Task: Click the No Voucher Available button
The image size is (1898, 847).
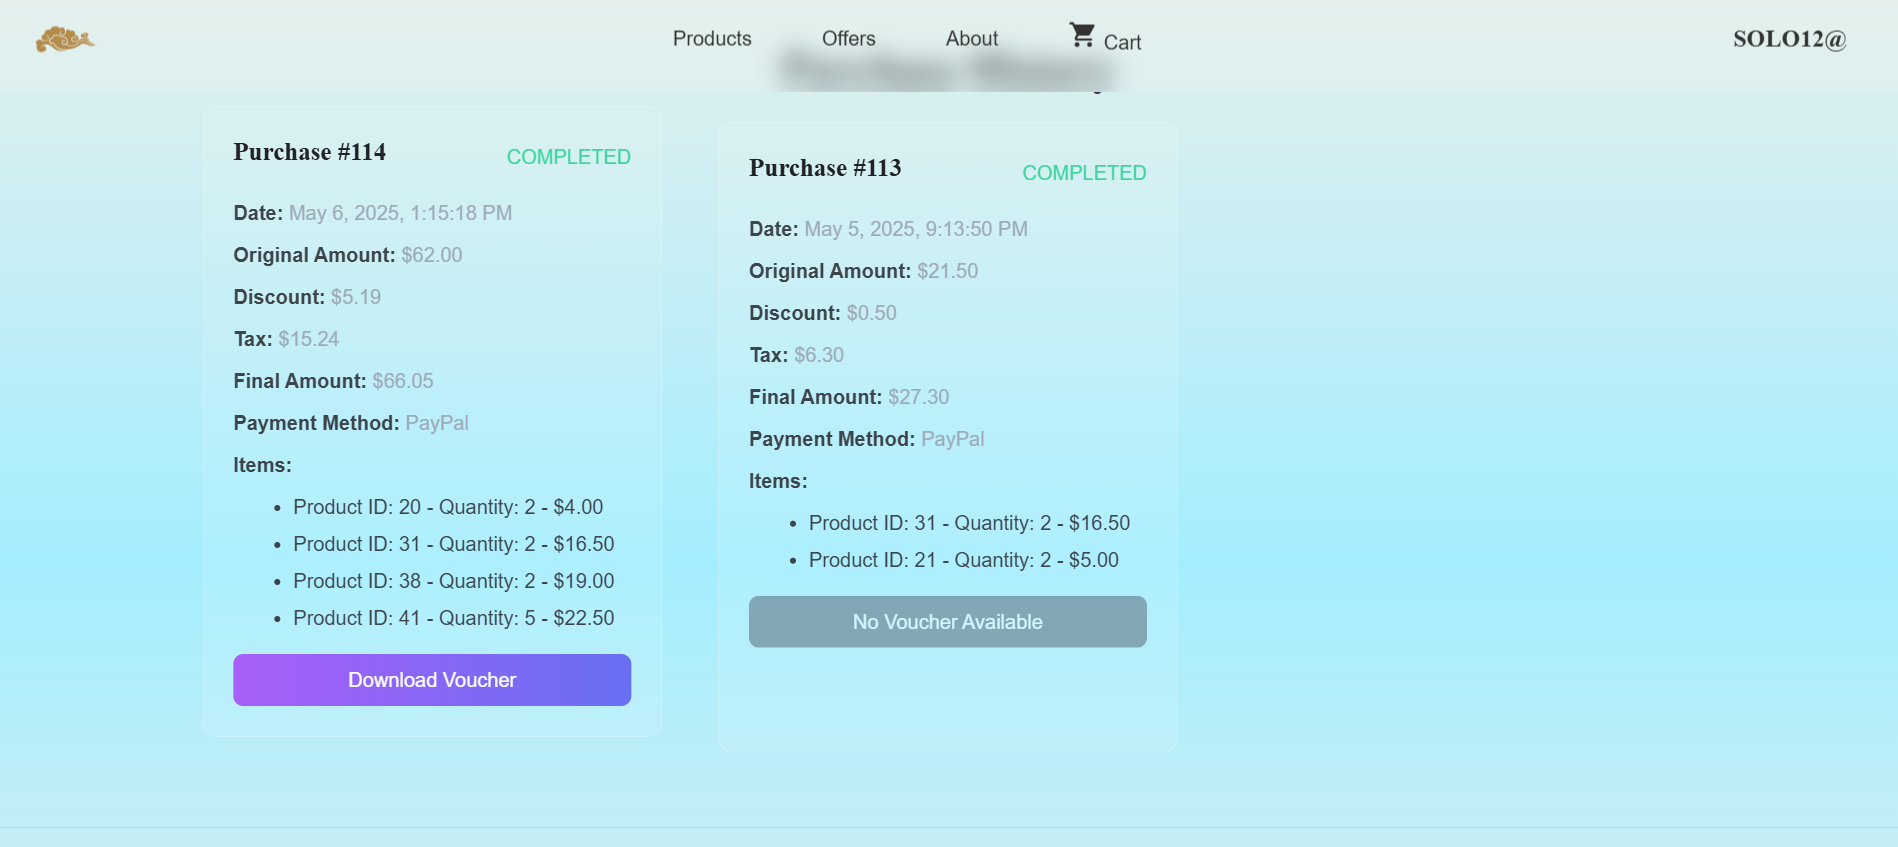Action: (947, 622)
